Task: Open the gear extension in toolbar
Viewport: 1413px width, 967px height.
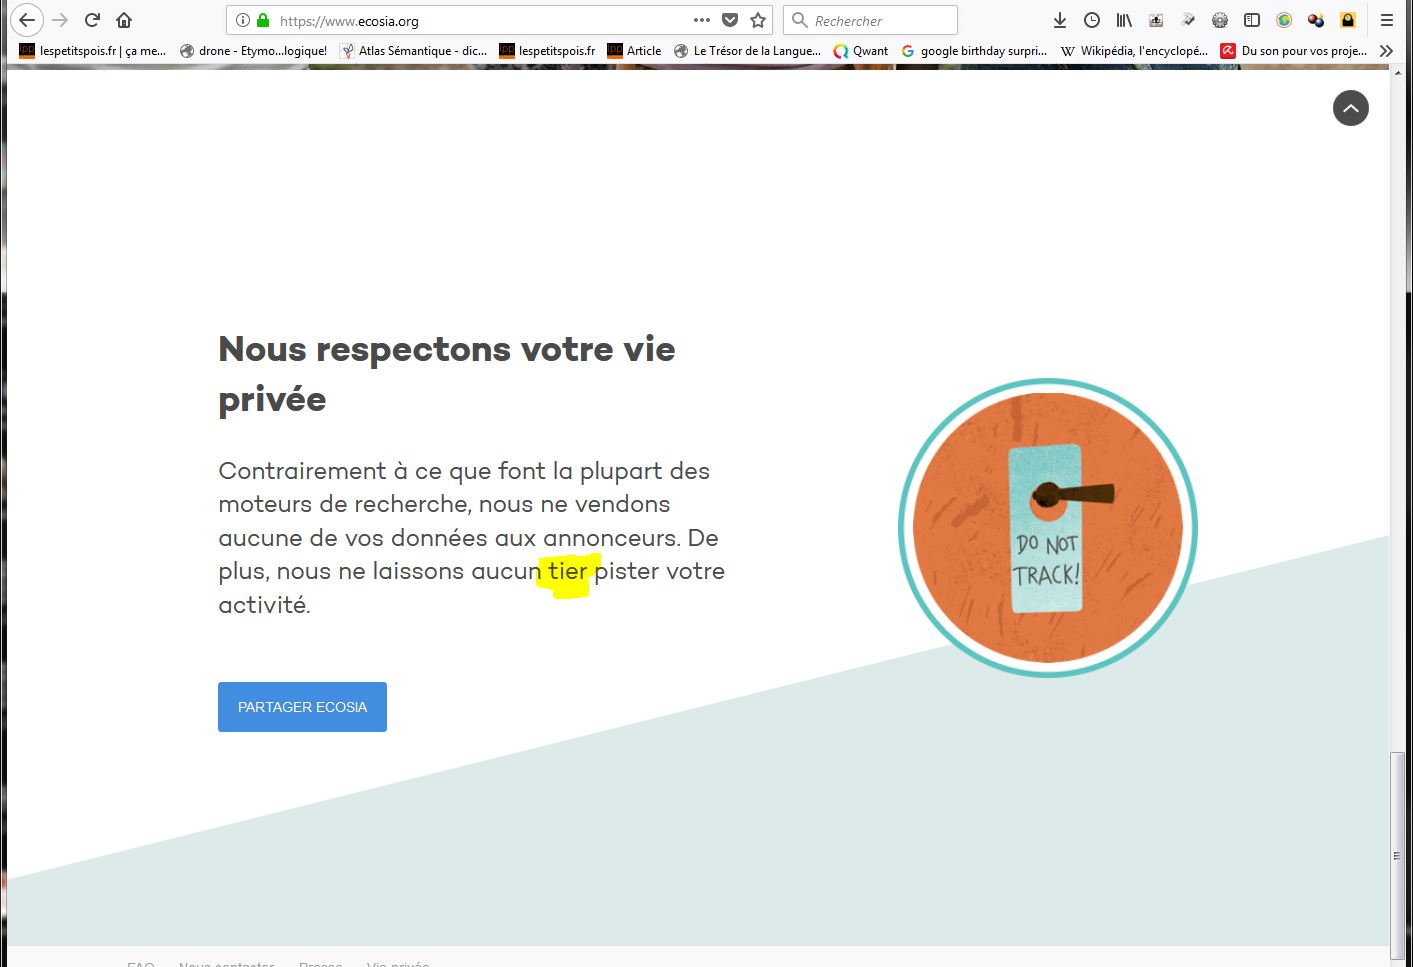Action: point(1220,20)
